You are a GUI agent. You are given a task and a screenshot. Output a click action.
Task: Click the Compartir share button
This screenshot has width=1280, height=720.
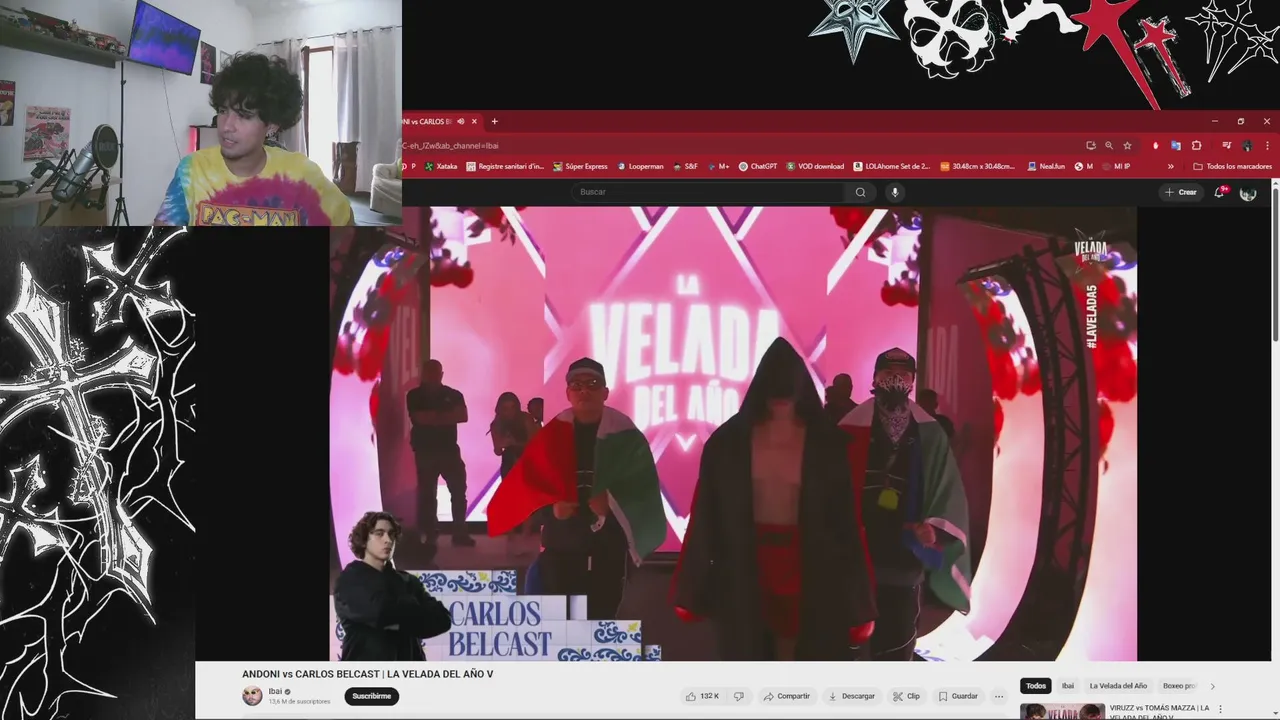786,696
